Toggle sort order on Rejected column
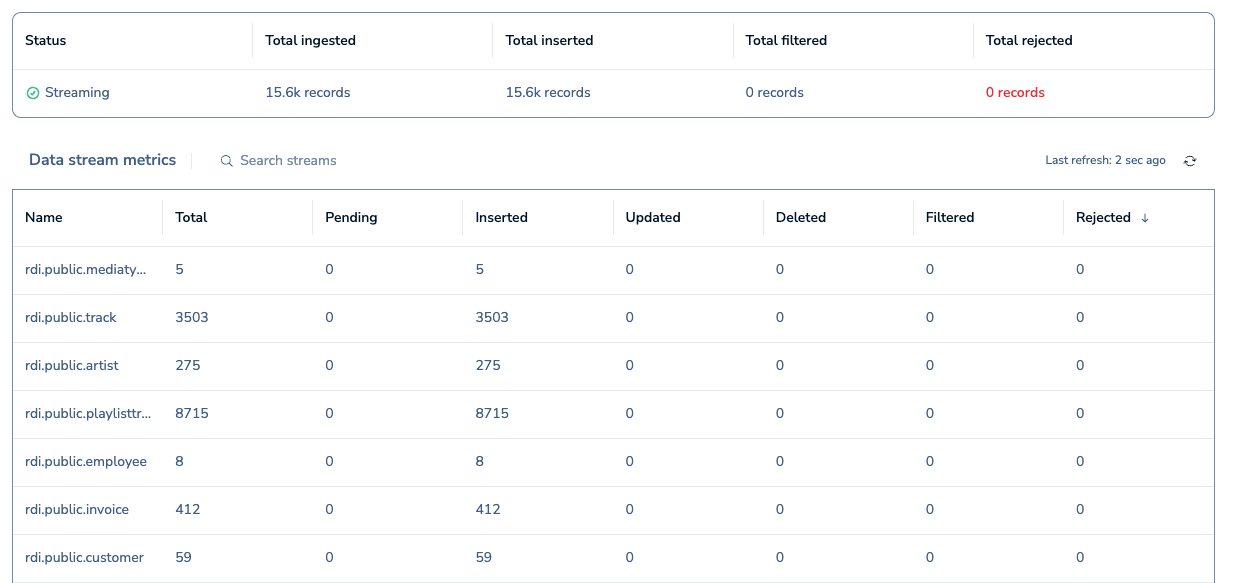The height and width of the screenshot is (583, 1239). [x=1103, y=217]
